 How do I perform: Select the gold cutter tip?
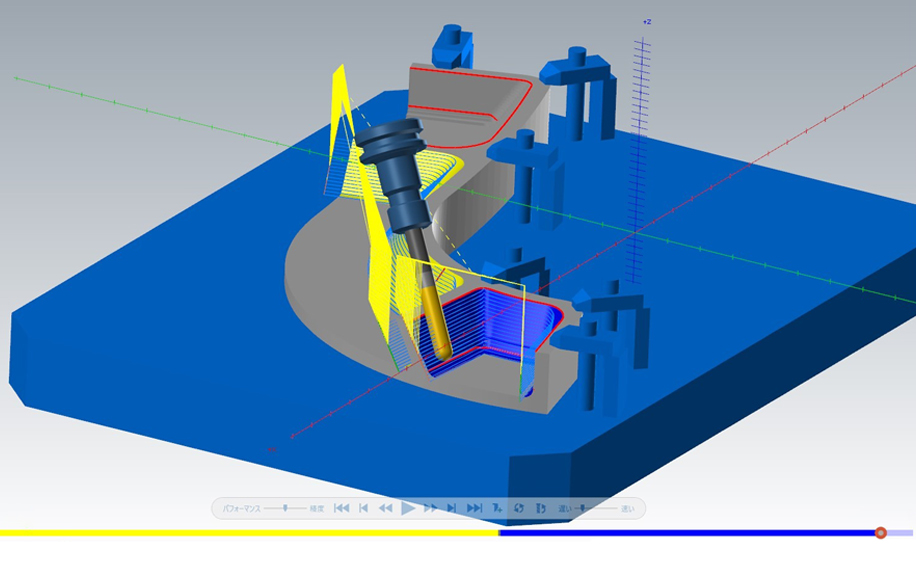[x=435, y=318]
